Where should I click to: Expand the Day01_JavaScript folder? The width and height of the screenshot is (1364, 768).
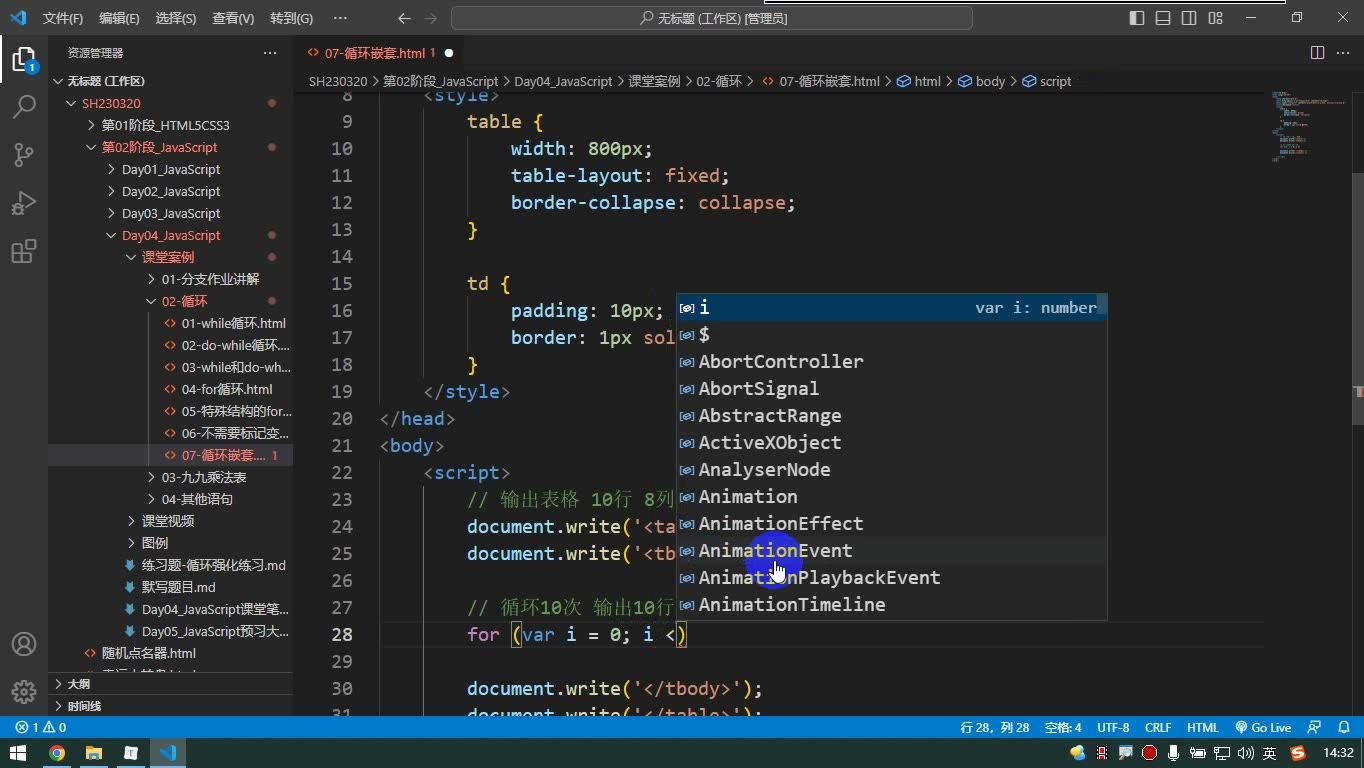pos(171,169)
